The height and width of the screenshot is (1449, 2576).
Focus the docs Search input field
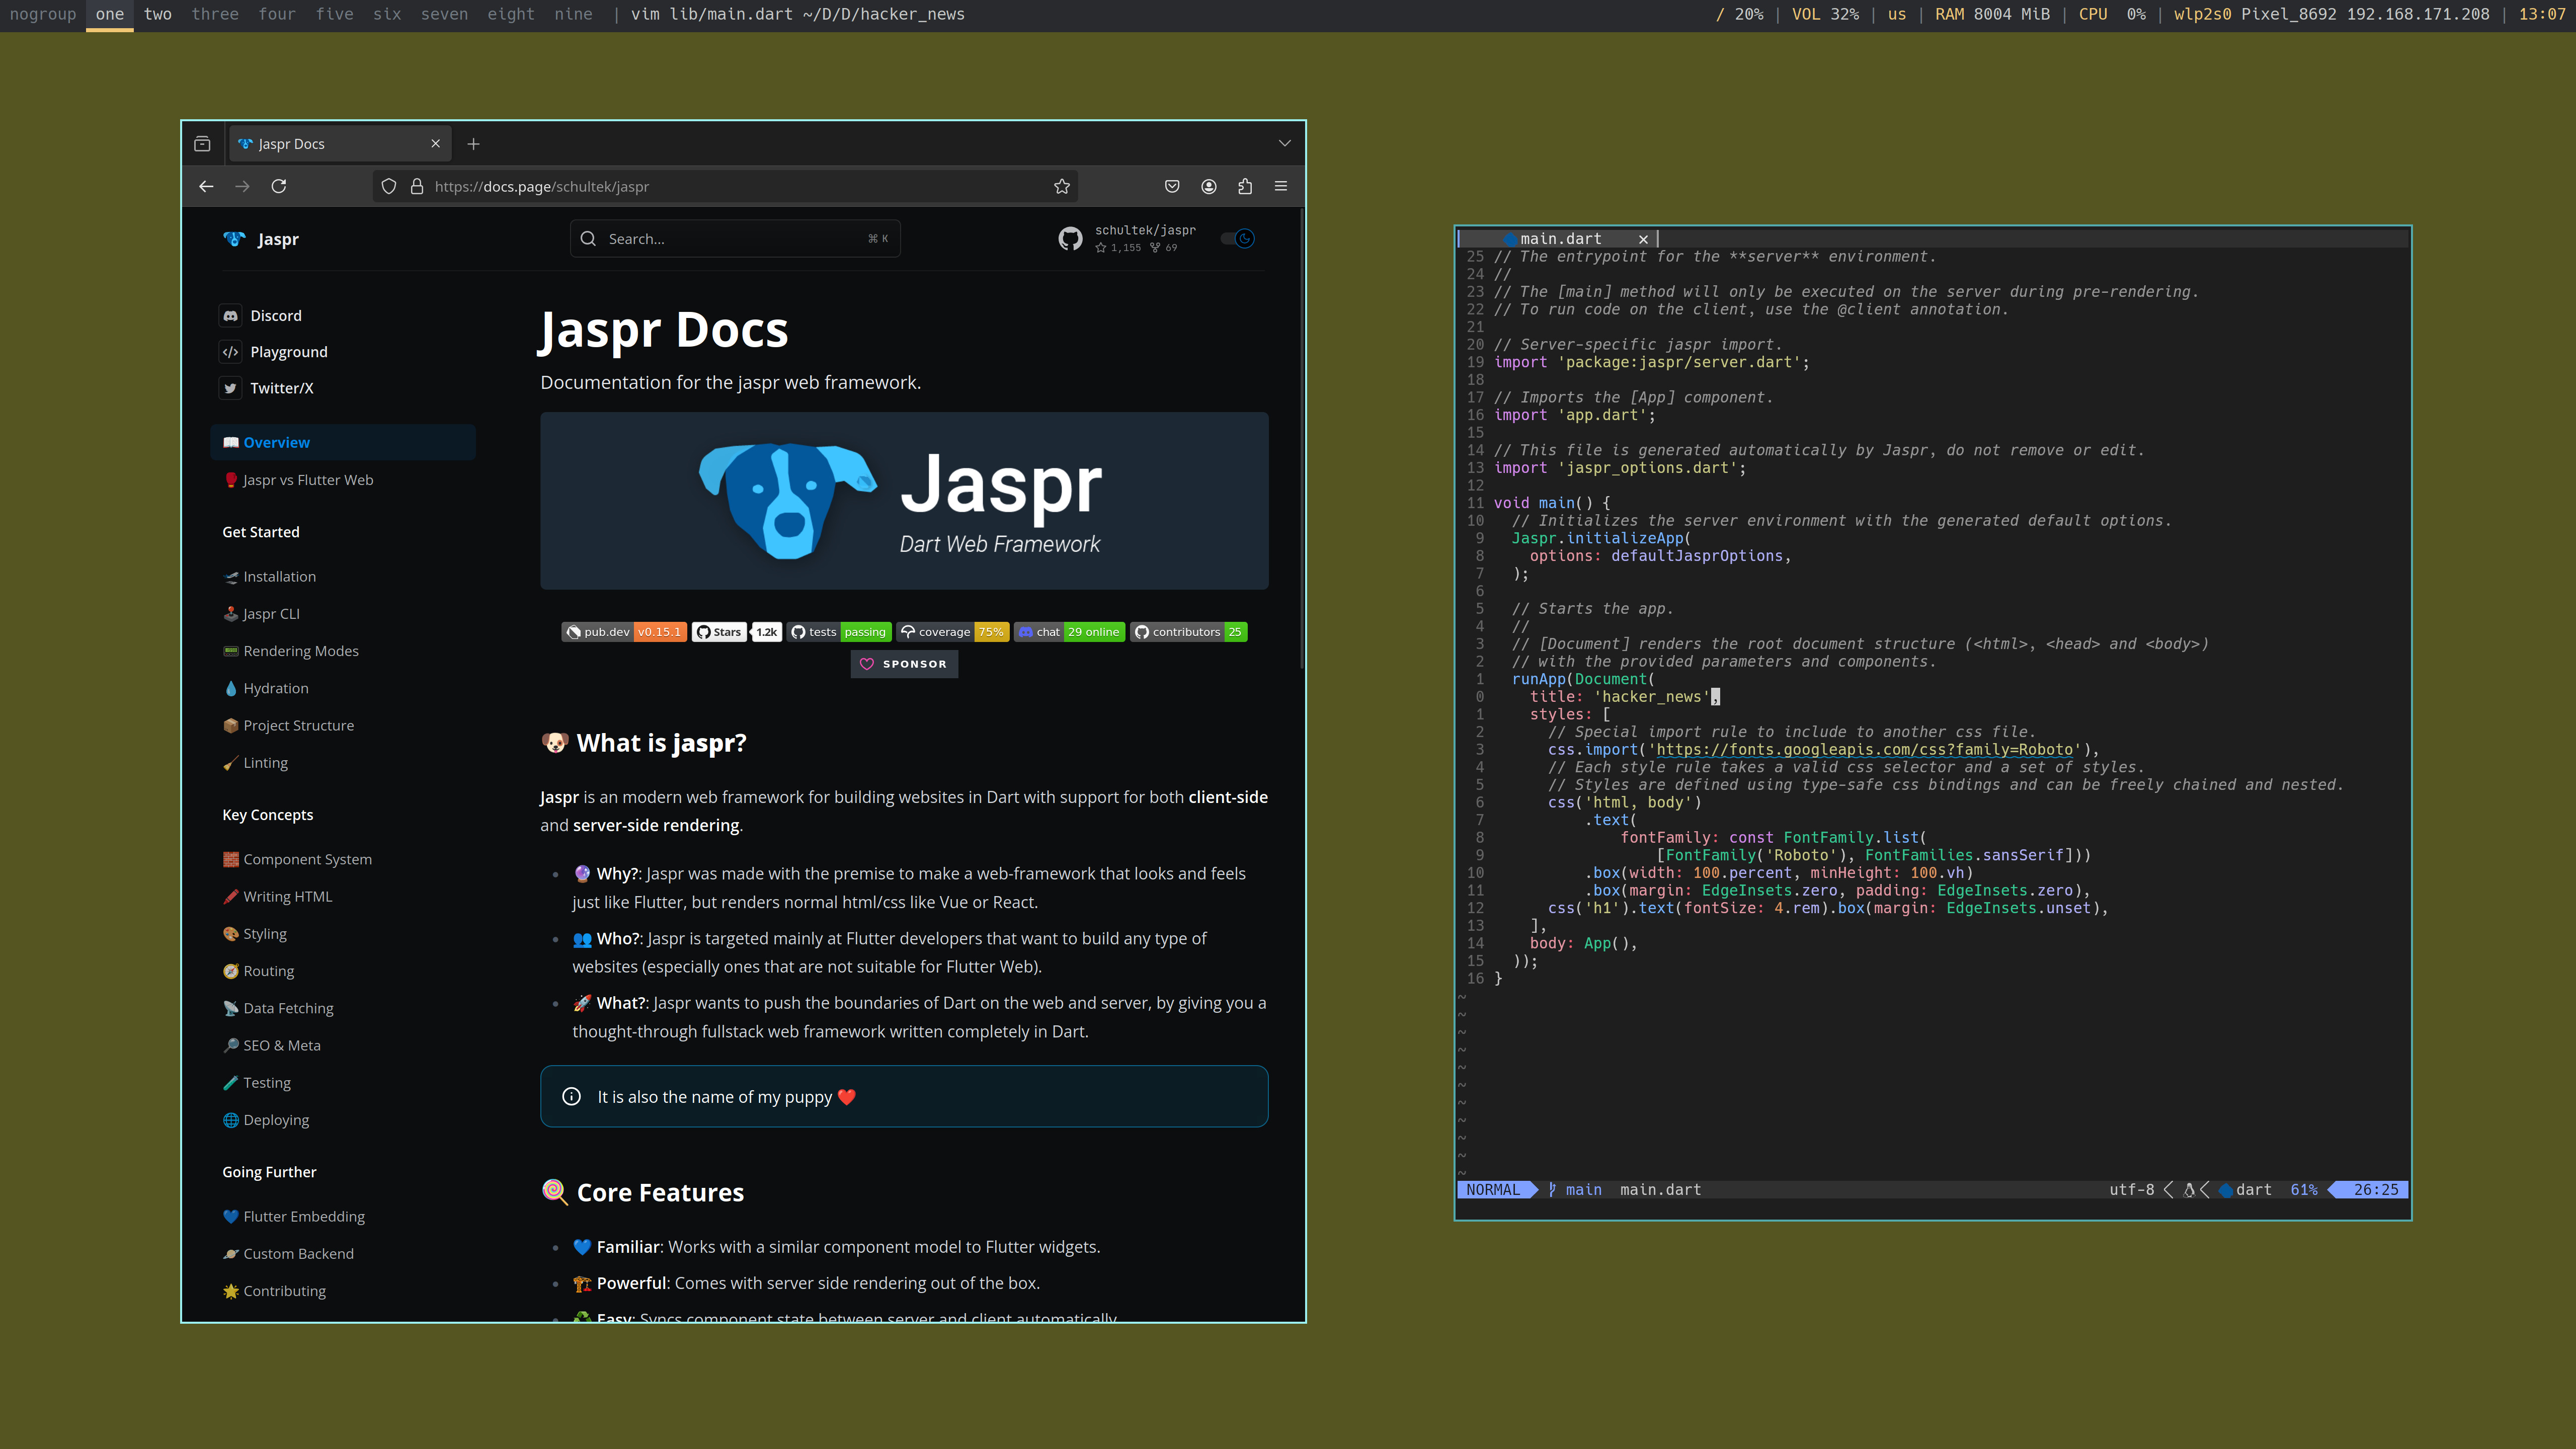[735, 239]
